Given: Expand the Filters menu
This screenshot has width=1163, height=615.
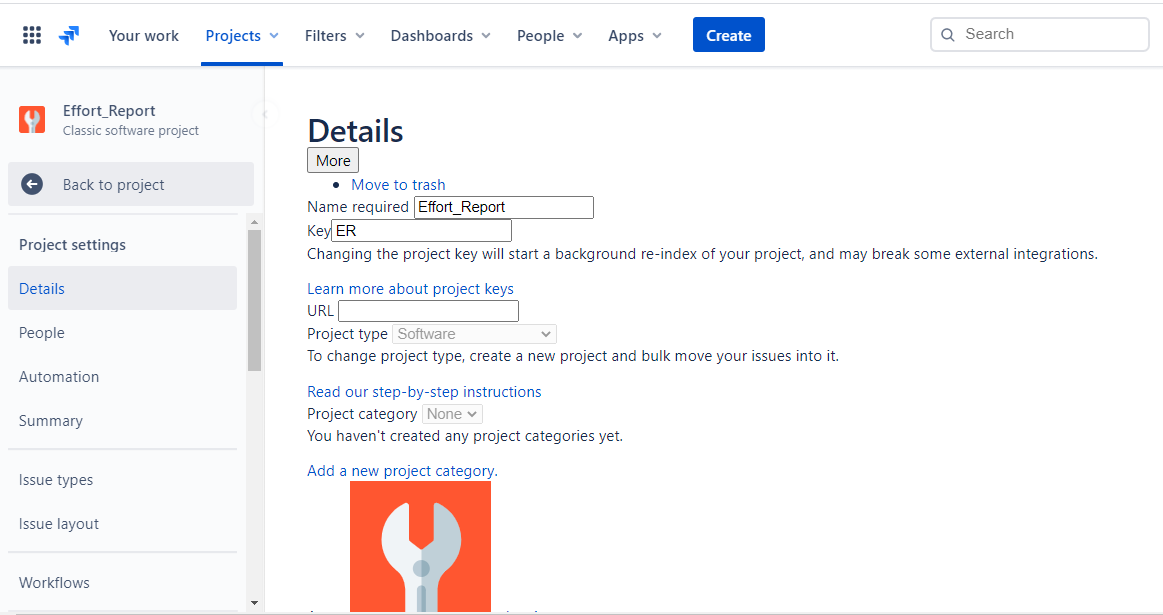Looking at the screenshot, I should (335, 36).
